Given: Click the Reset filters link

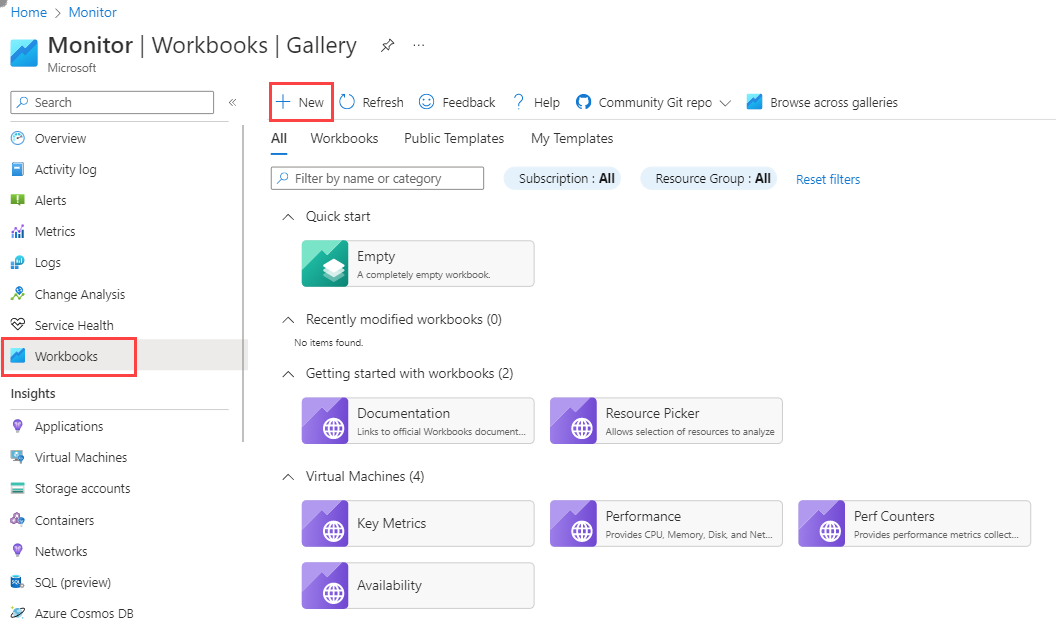Looking at the screenshot, I should [x=828, y=180].
